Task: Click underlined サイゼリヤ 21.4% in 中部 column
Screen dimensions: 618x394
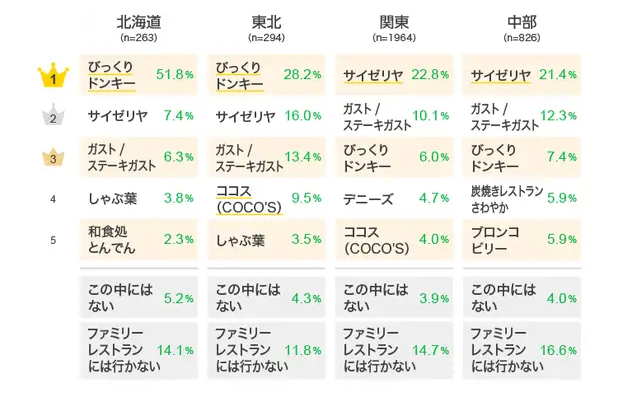Action: [x=522, y=75]
